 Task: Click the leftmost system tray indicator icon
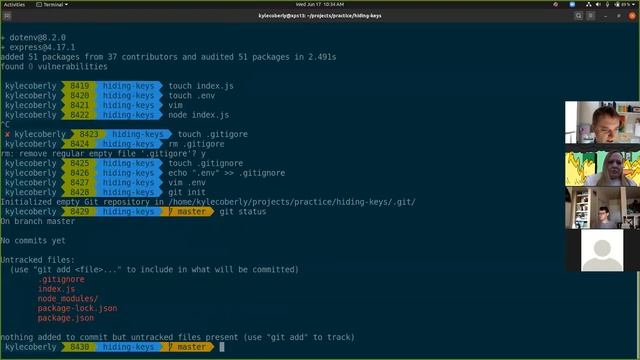[556, 4]
